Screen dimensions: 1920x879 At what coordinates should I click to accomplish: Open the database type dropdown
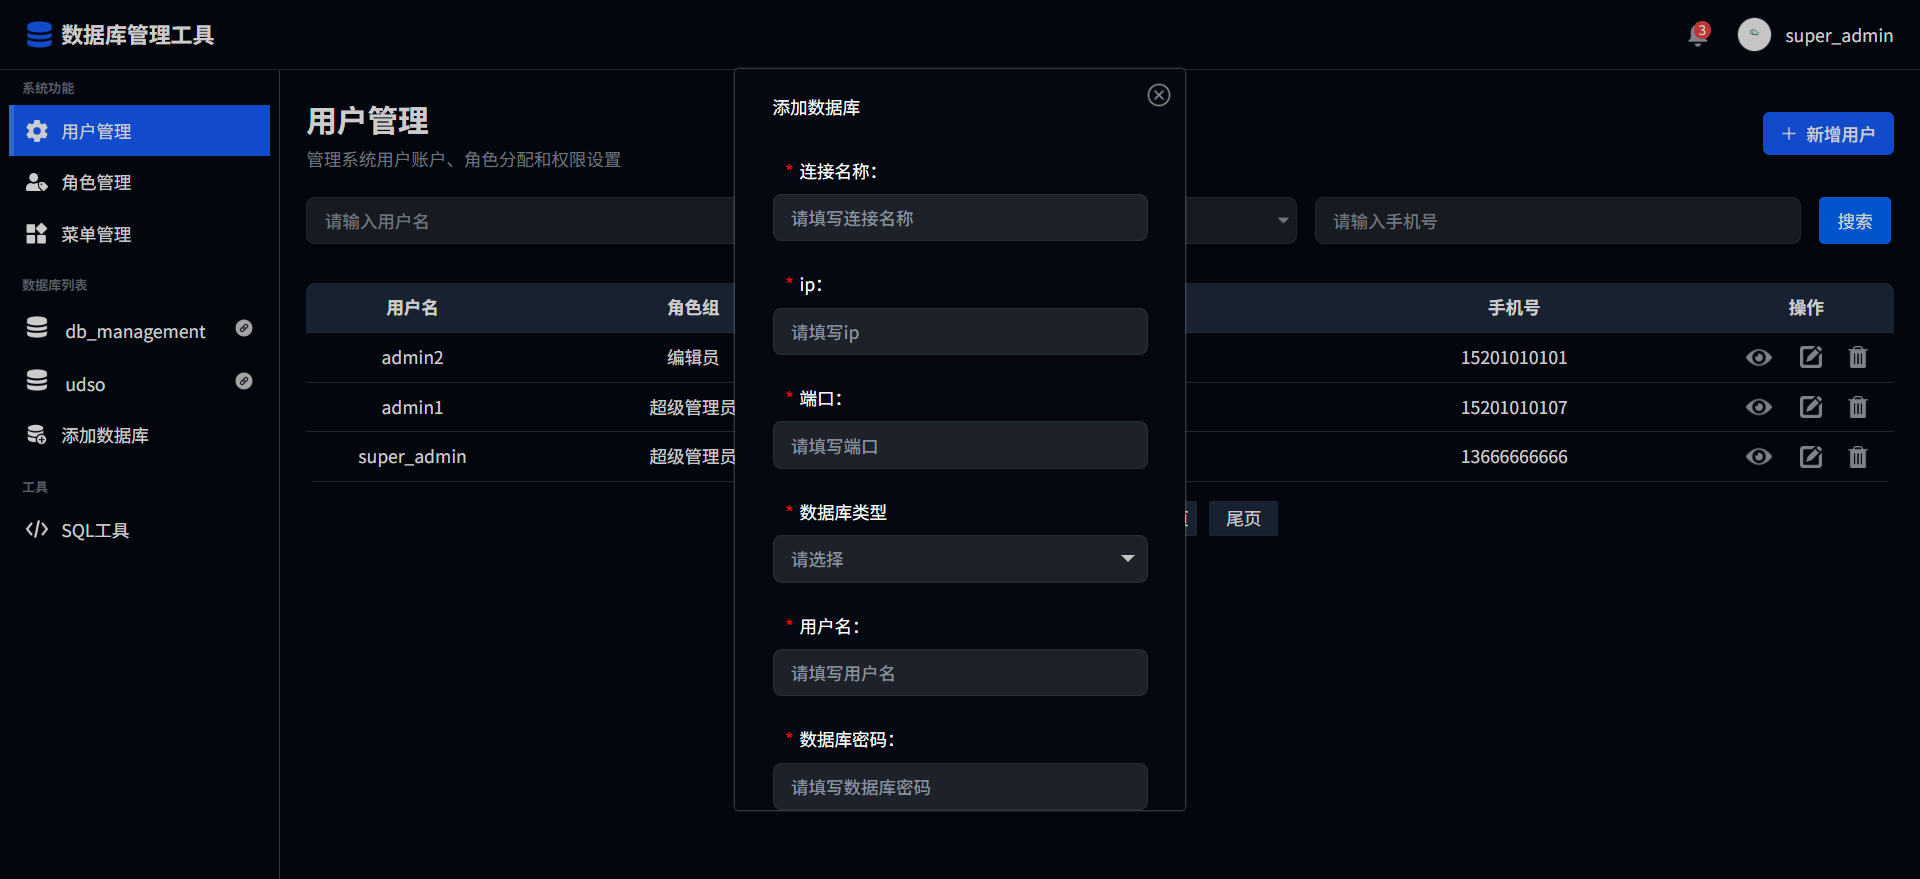pos(959,559)
